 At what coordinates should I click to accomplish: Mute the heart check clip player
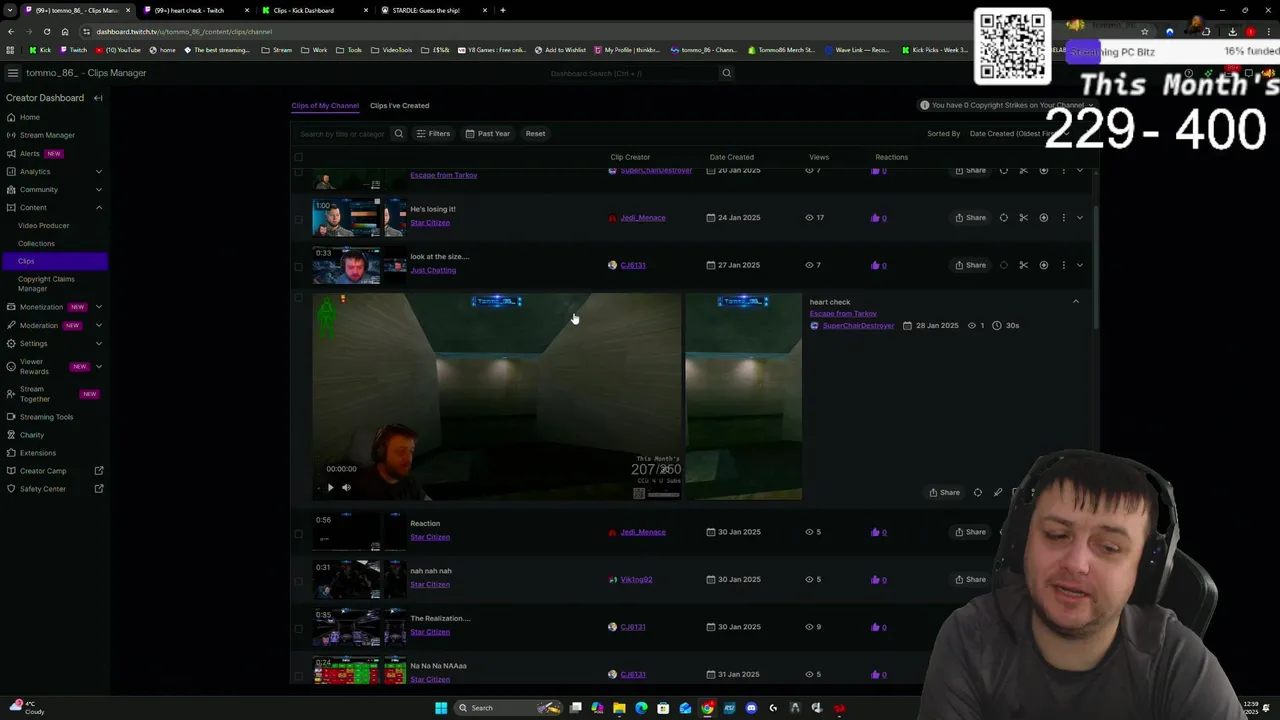pyautogui.click(x=346, y=488)
